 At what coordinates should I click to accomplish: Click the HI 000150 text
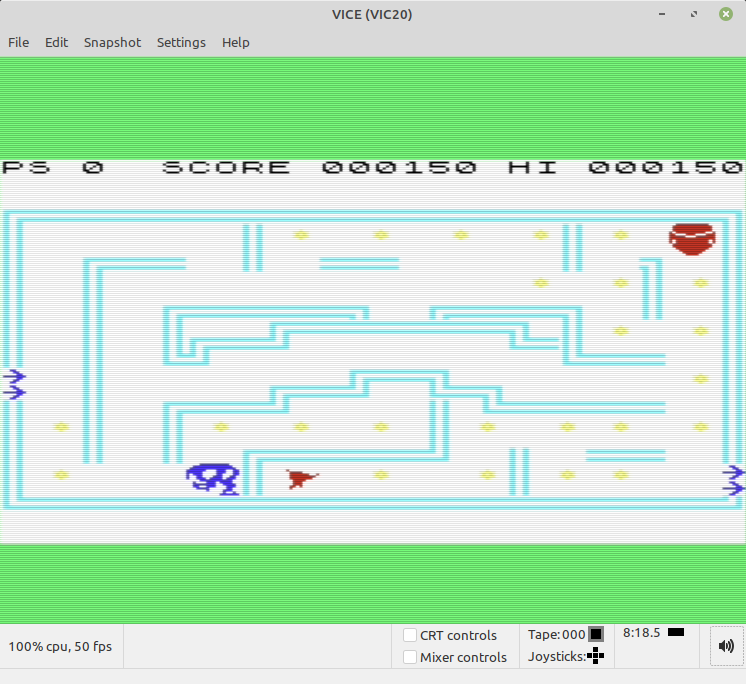click(625, 167)
